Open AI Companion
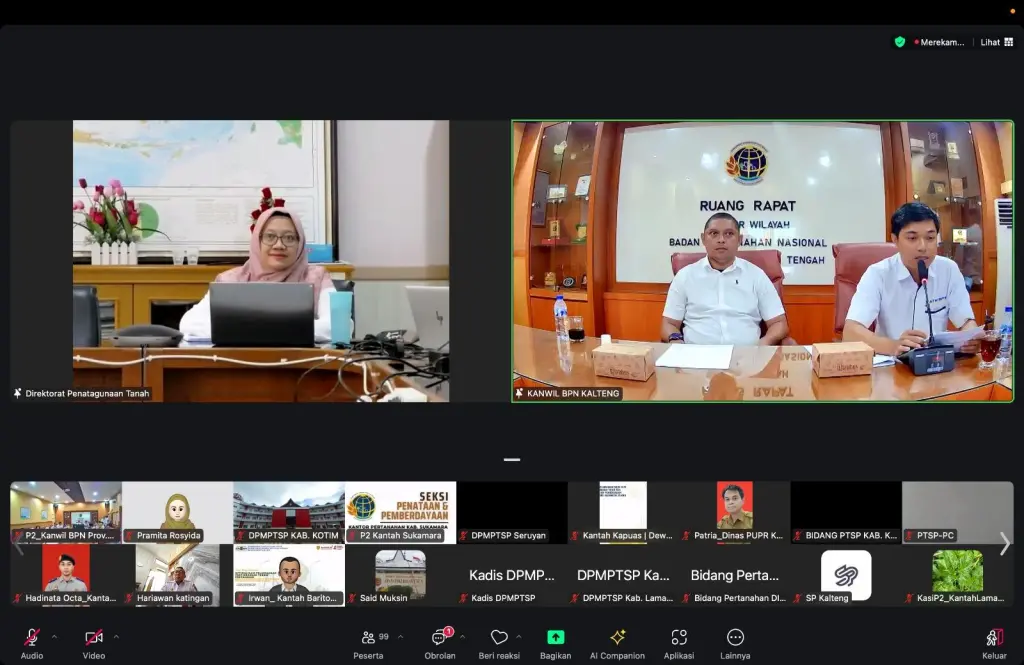The height and width of the screenshot is (665, 1024). coord(617,642)
